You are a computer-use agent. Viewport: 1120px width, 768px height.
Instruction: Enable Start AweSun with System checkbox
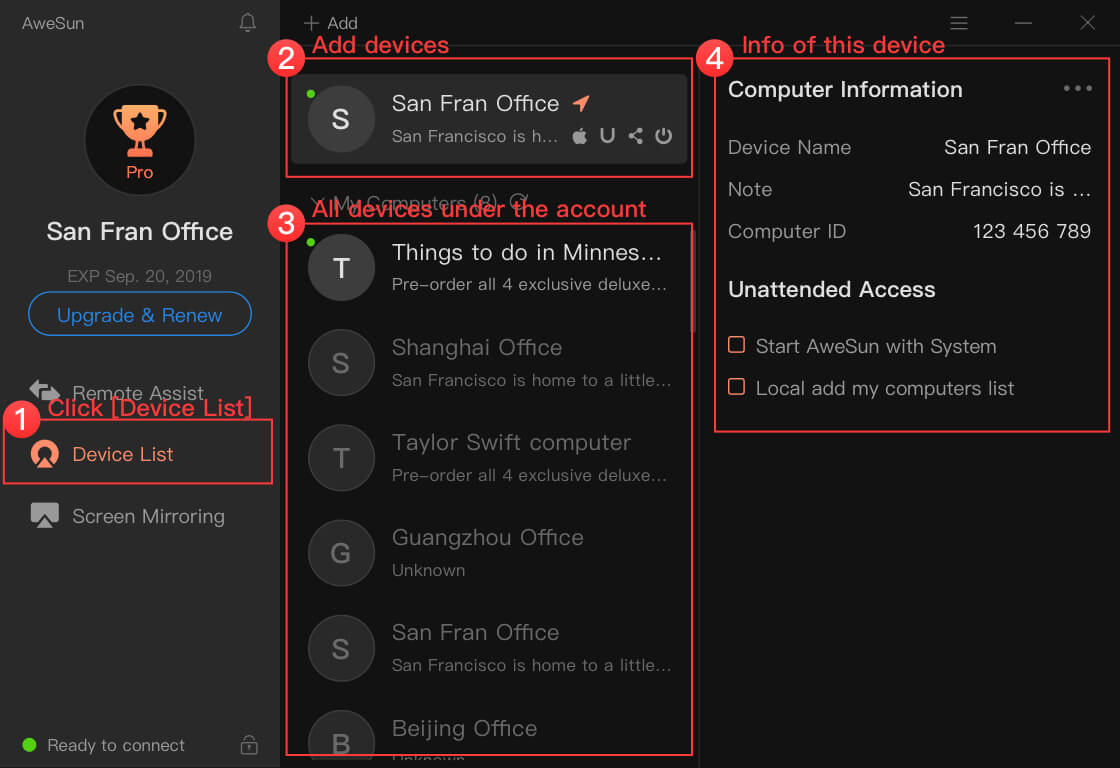coord(737,345)
